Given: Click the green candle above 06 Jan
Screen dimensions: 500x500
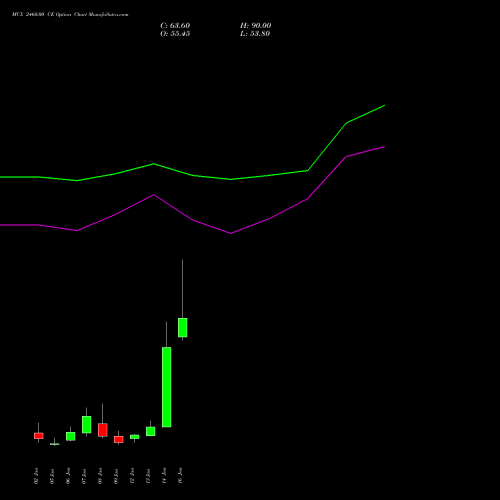Looking at the screenshot, I should coord(71,436).
